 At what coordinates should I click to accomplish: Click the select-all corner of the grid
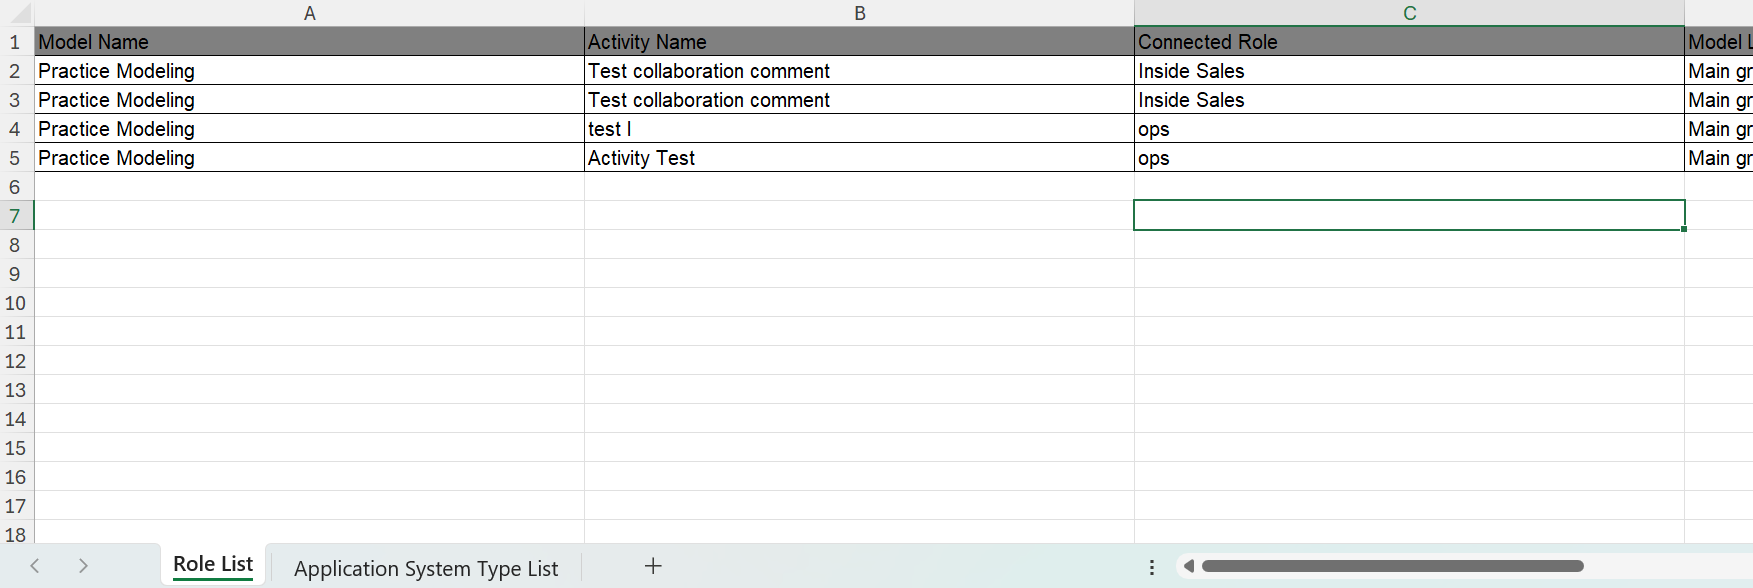[x=17, y=13]
